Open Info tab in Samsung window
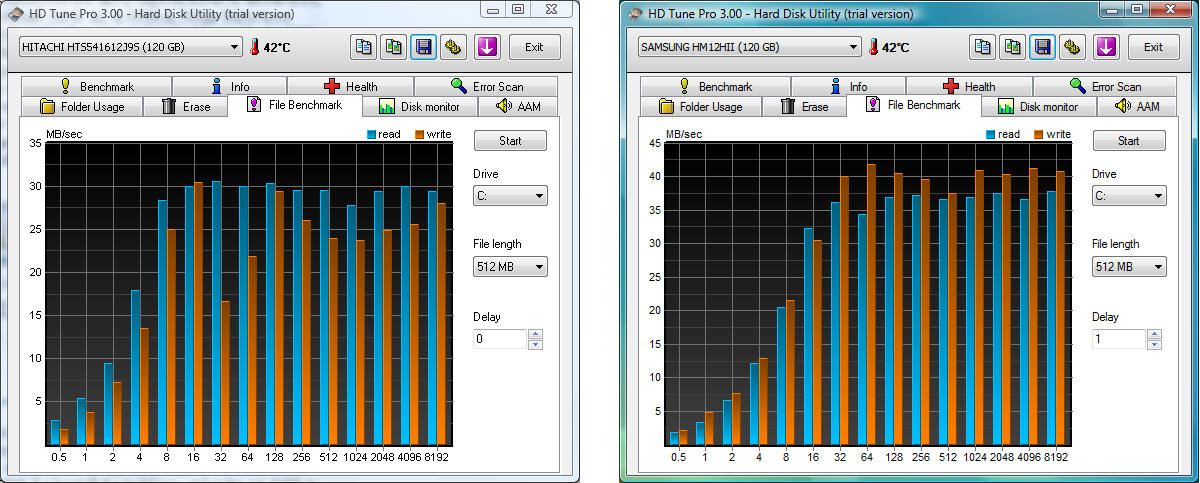Screen dimensions: 1200x483 pos(848,87)
